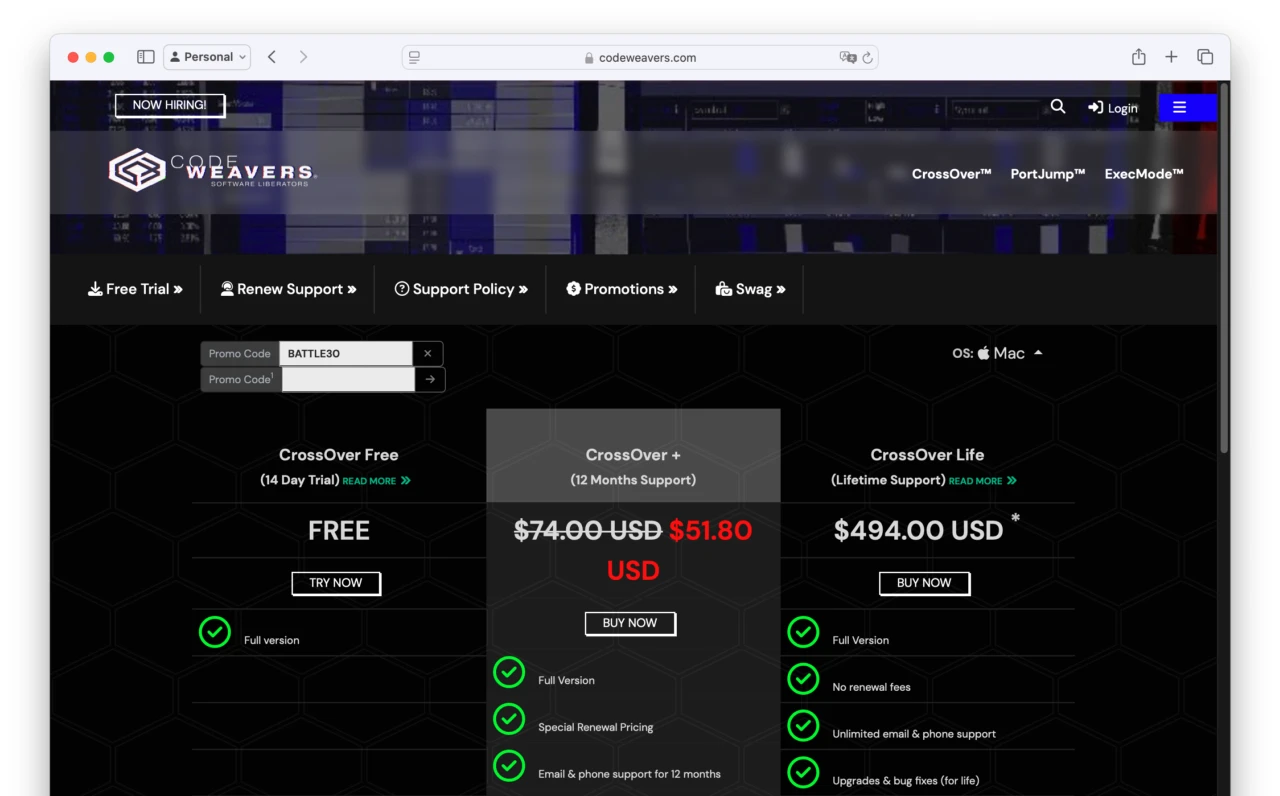Click READ MORE under CrossOver Life

(982, 481)
